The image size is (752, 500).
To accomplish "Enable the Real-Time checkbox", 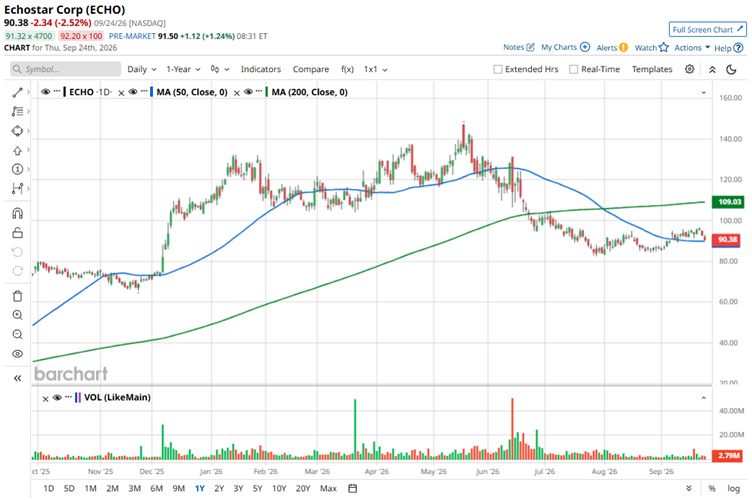I will [573, 70].
